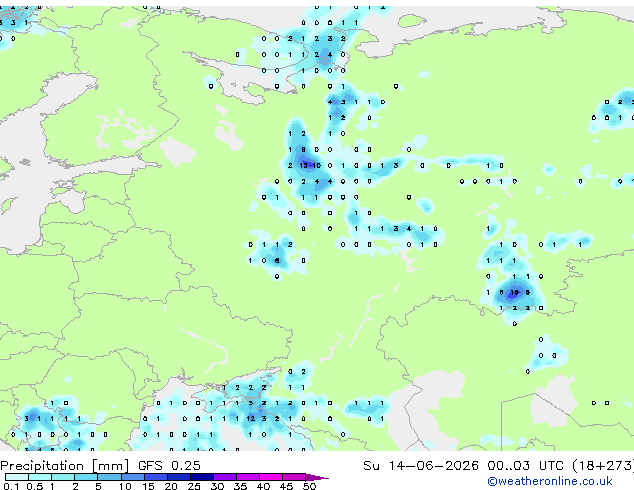Click the "Precipitation [mm]" legend title
This screenshot has height=490, width=634.
[x=65, y=466]
